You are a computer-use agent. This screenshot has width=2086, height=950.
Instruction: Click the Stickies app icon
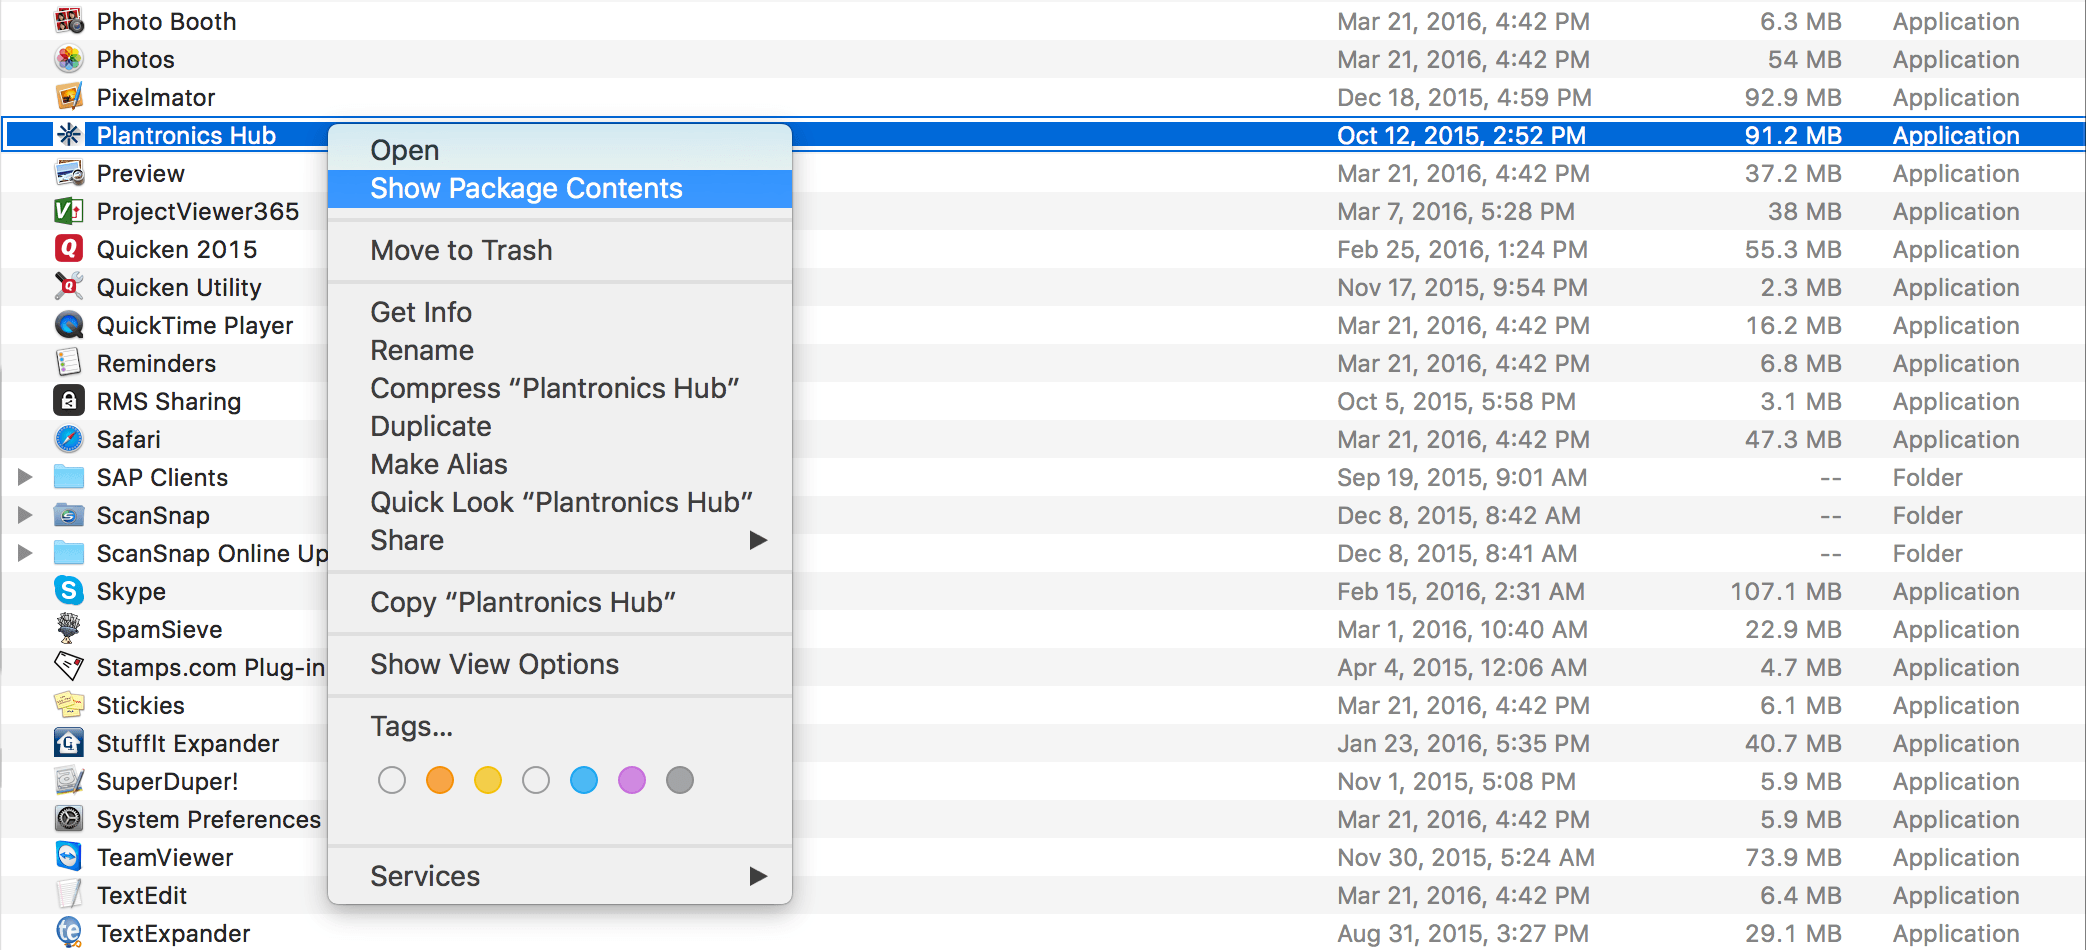pos(69,705)
